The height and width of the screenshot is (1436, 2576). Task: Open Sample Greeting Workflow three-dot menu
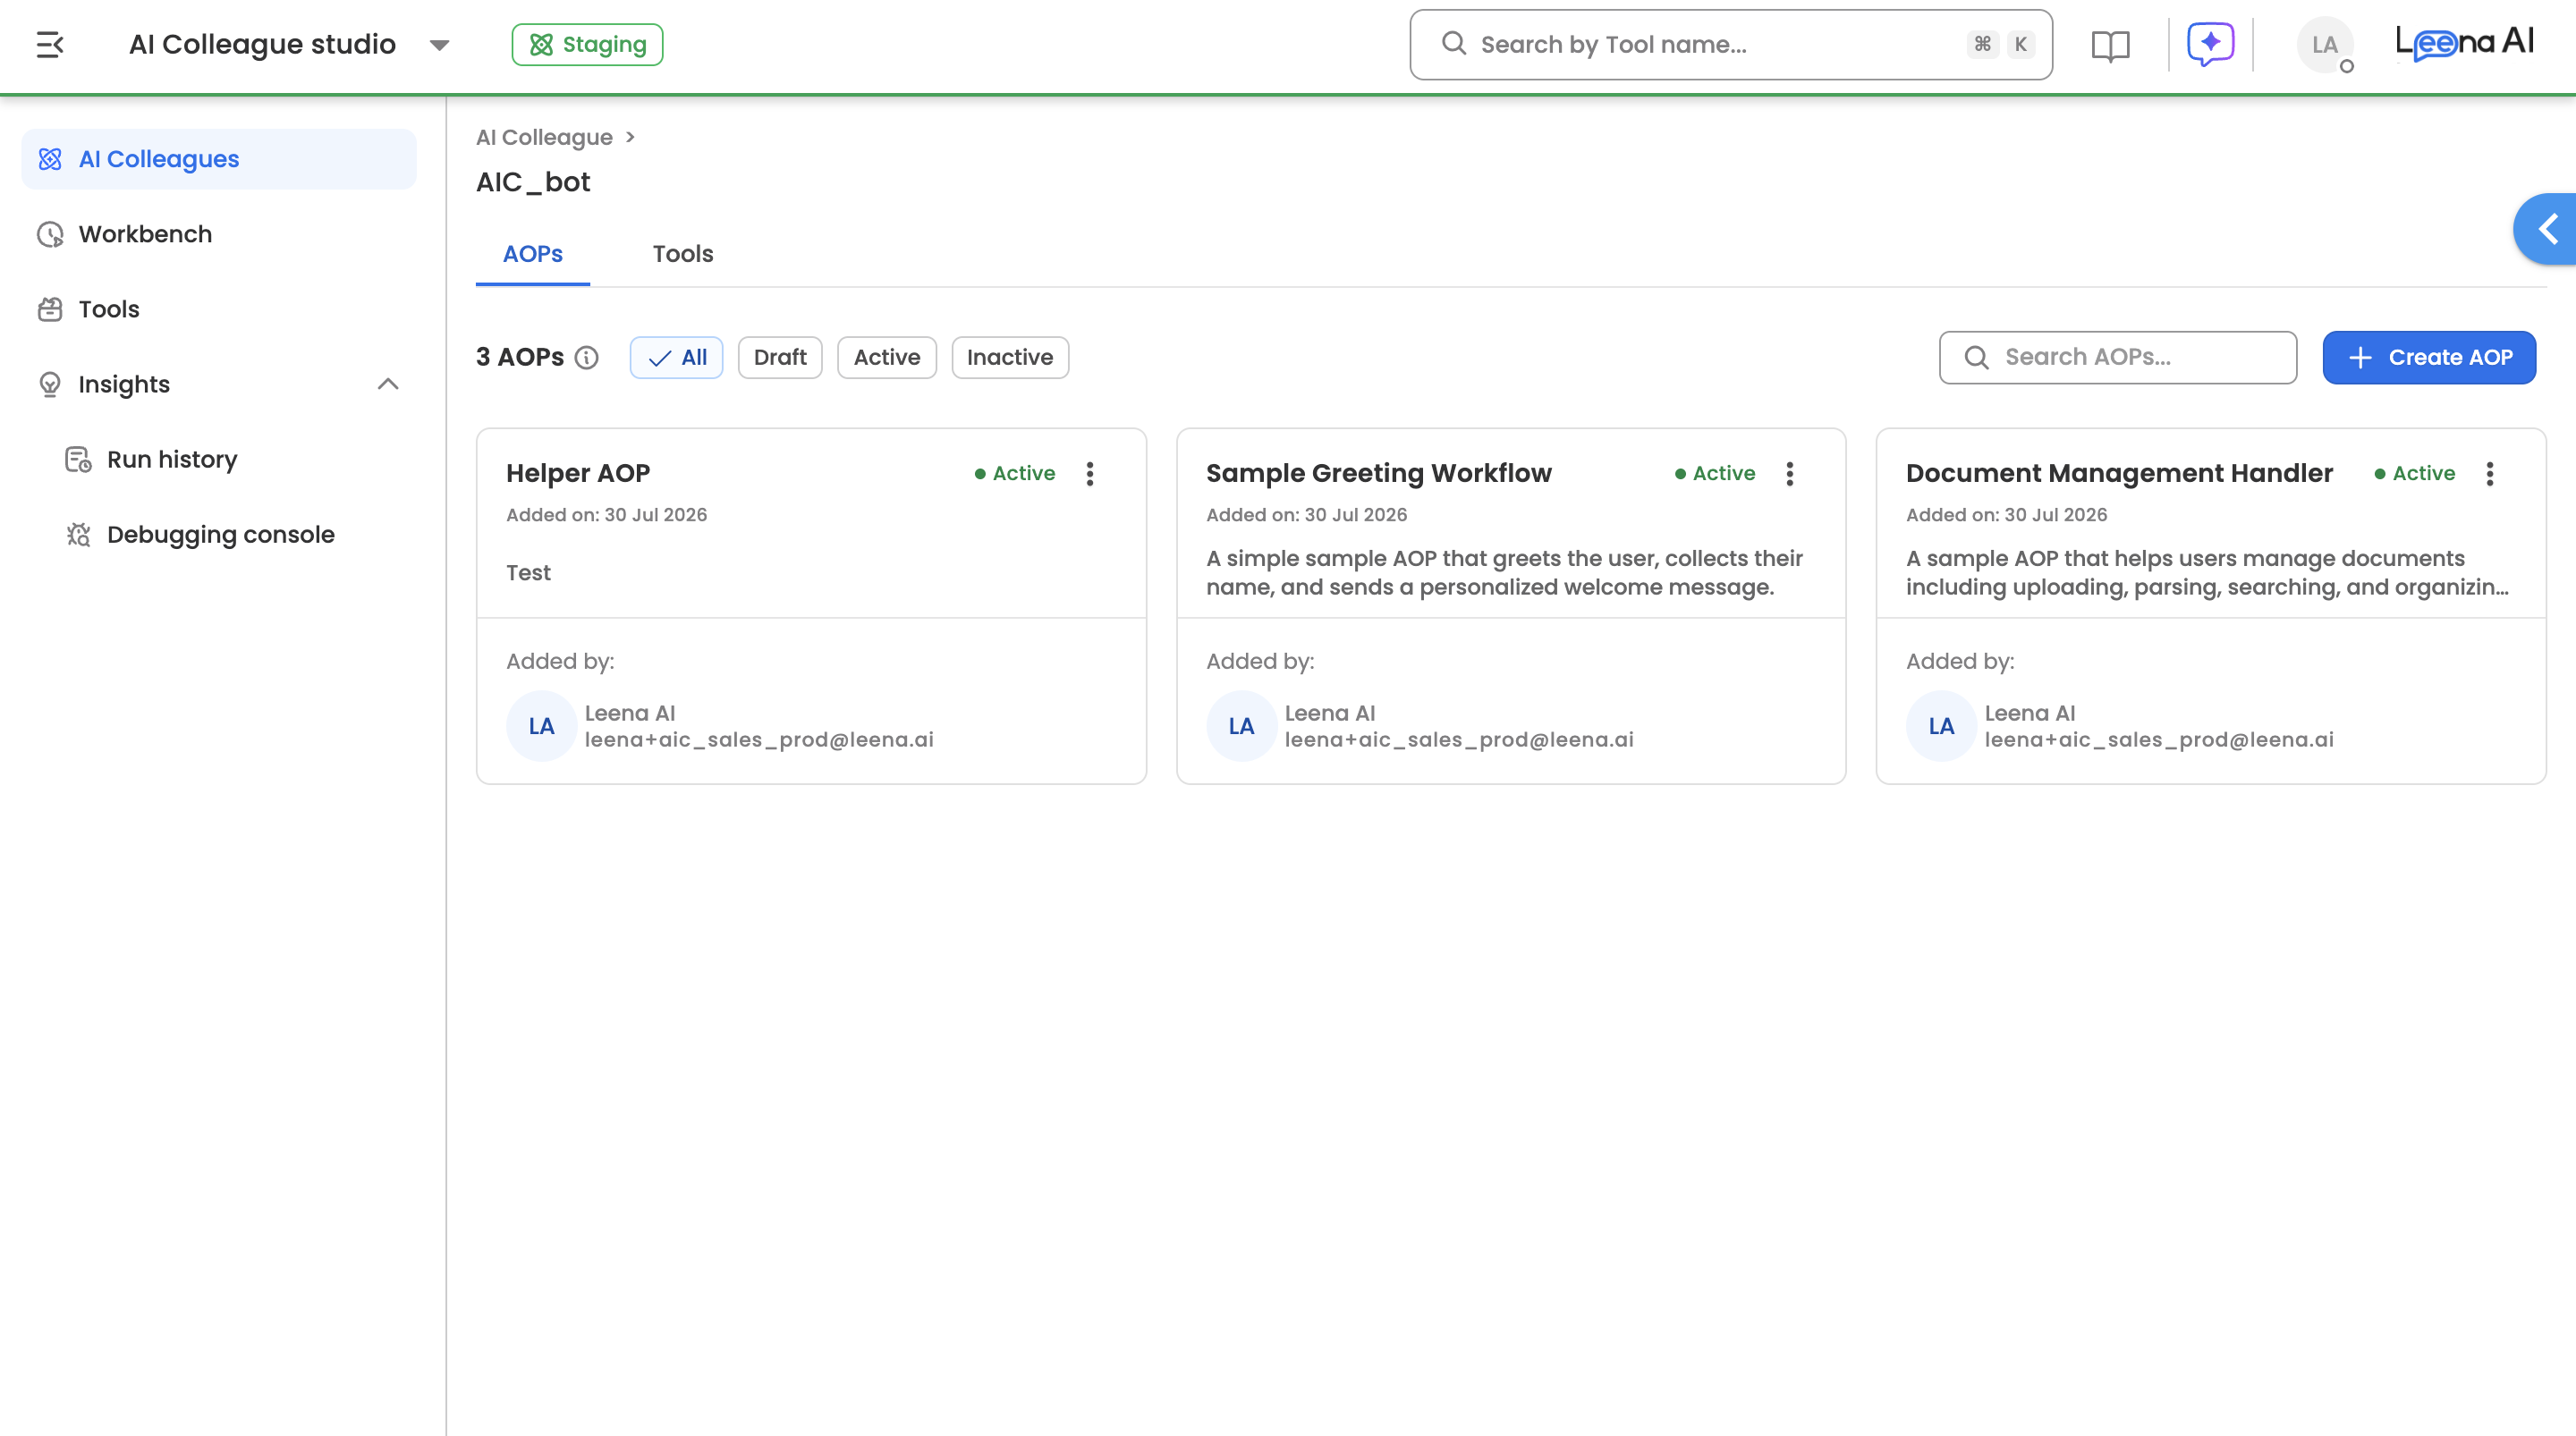[1790, 473]
